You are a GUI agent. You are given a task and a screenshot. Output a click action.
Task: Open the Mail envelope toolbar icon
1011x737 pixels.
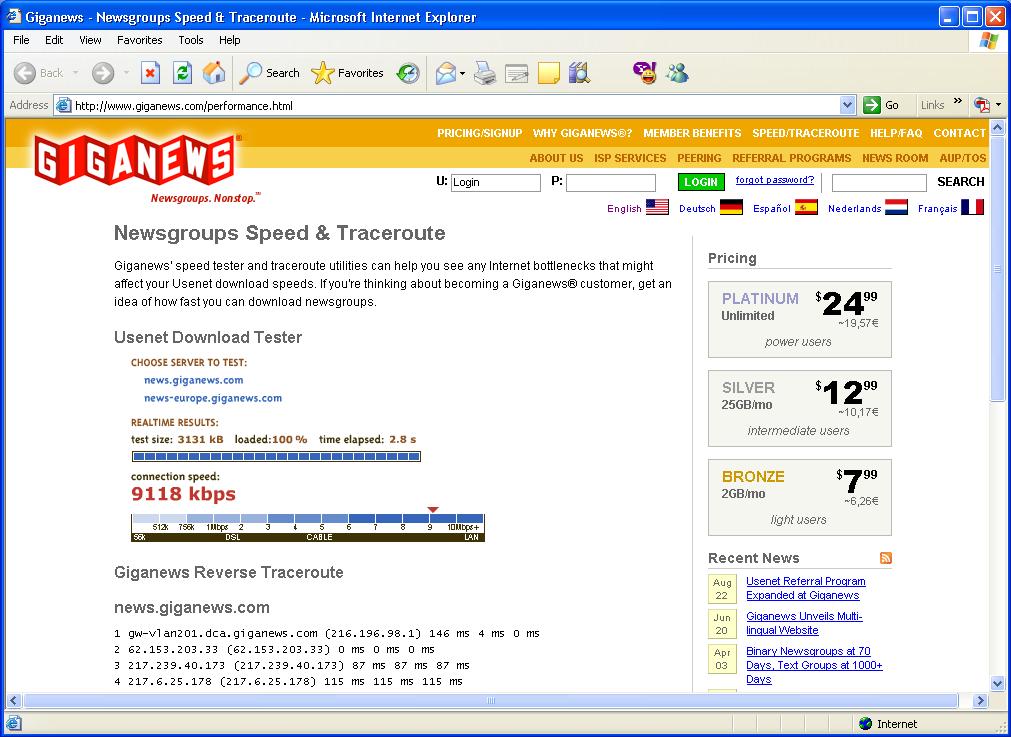[446, 73]
